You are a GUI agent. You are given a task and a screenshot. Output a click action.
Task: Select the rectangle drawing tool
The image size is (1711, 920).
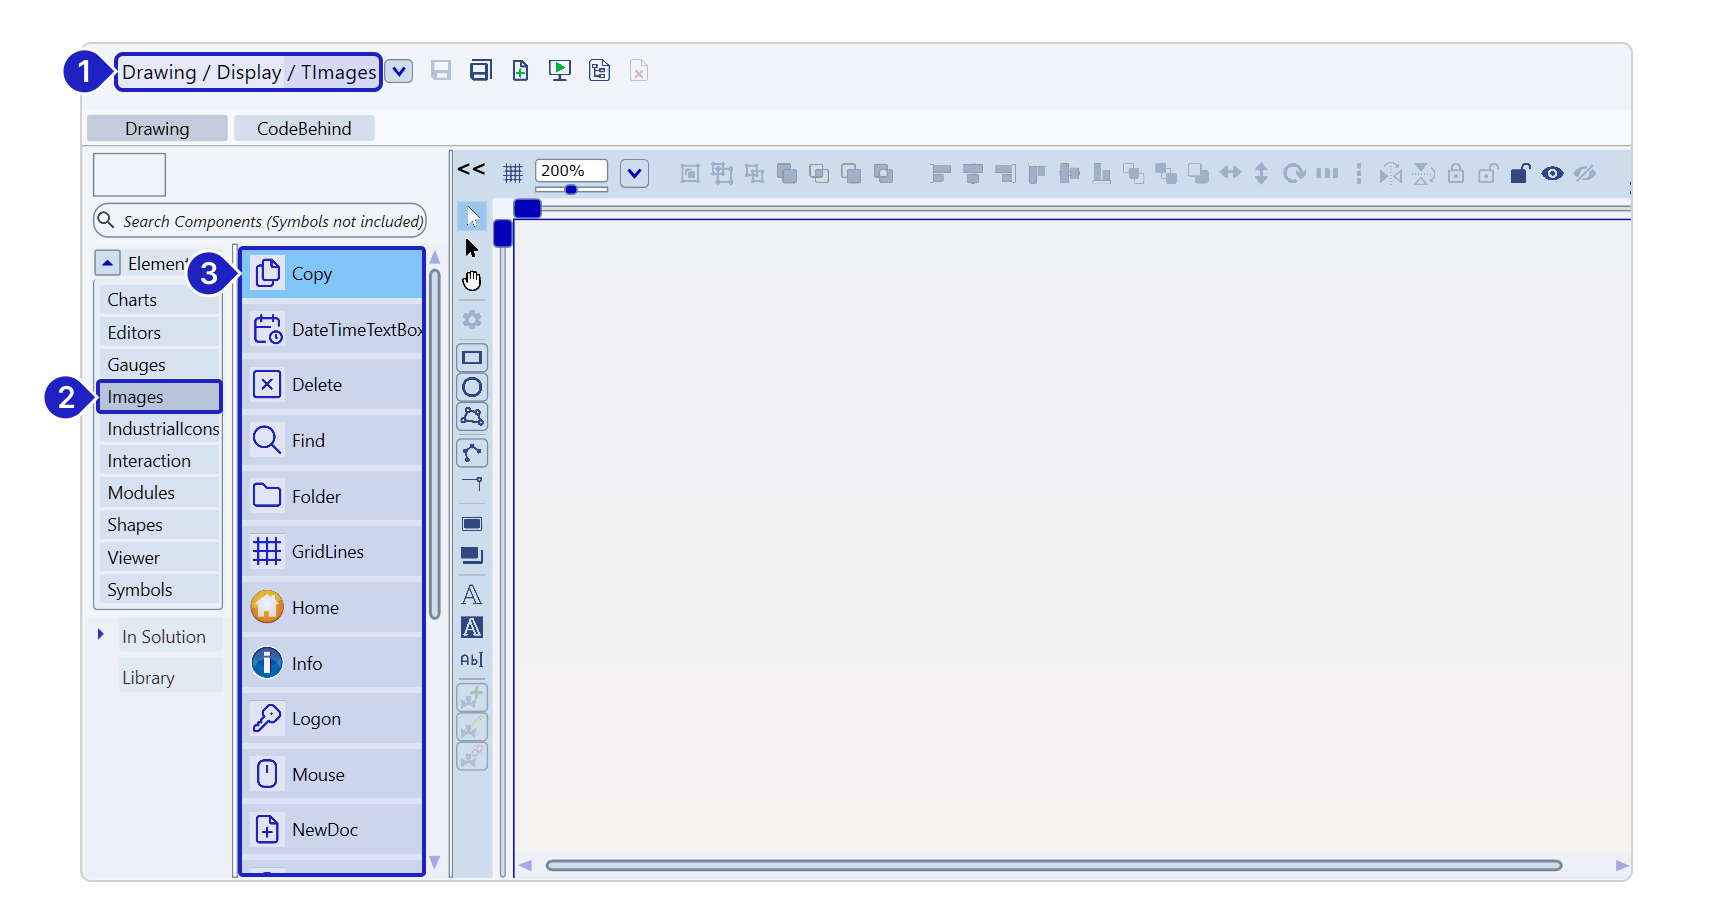[472, 357]
